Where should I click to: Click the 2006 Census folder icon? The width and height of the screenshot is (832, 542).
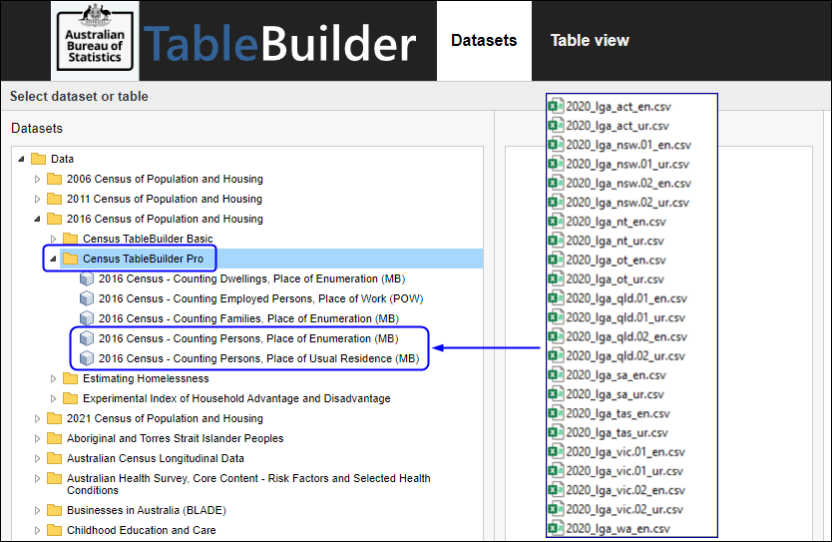point(54,179)
